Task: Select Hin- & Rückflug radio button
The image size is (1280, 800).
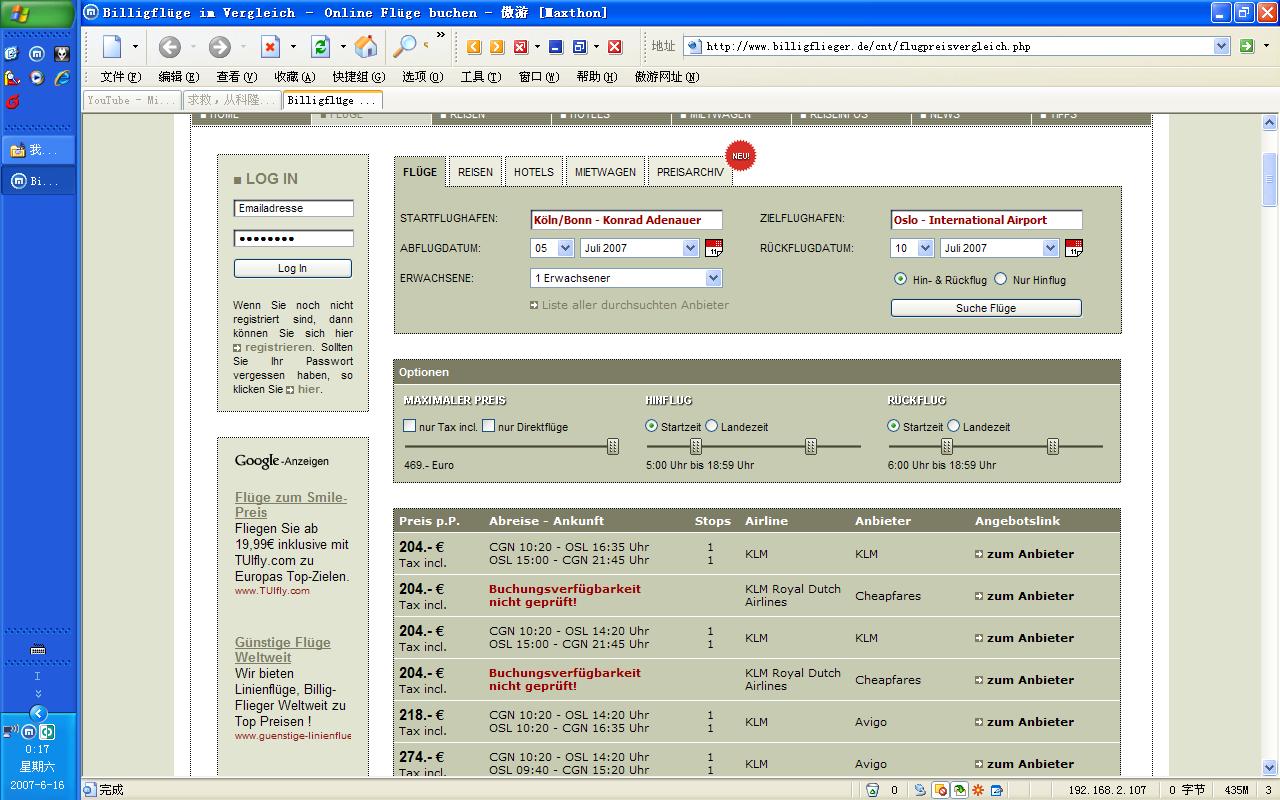Action: point(900,279)
